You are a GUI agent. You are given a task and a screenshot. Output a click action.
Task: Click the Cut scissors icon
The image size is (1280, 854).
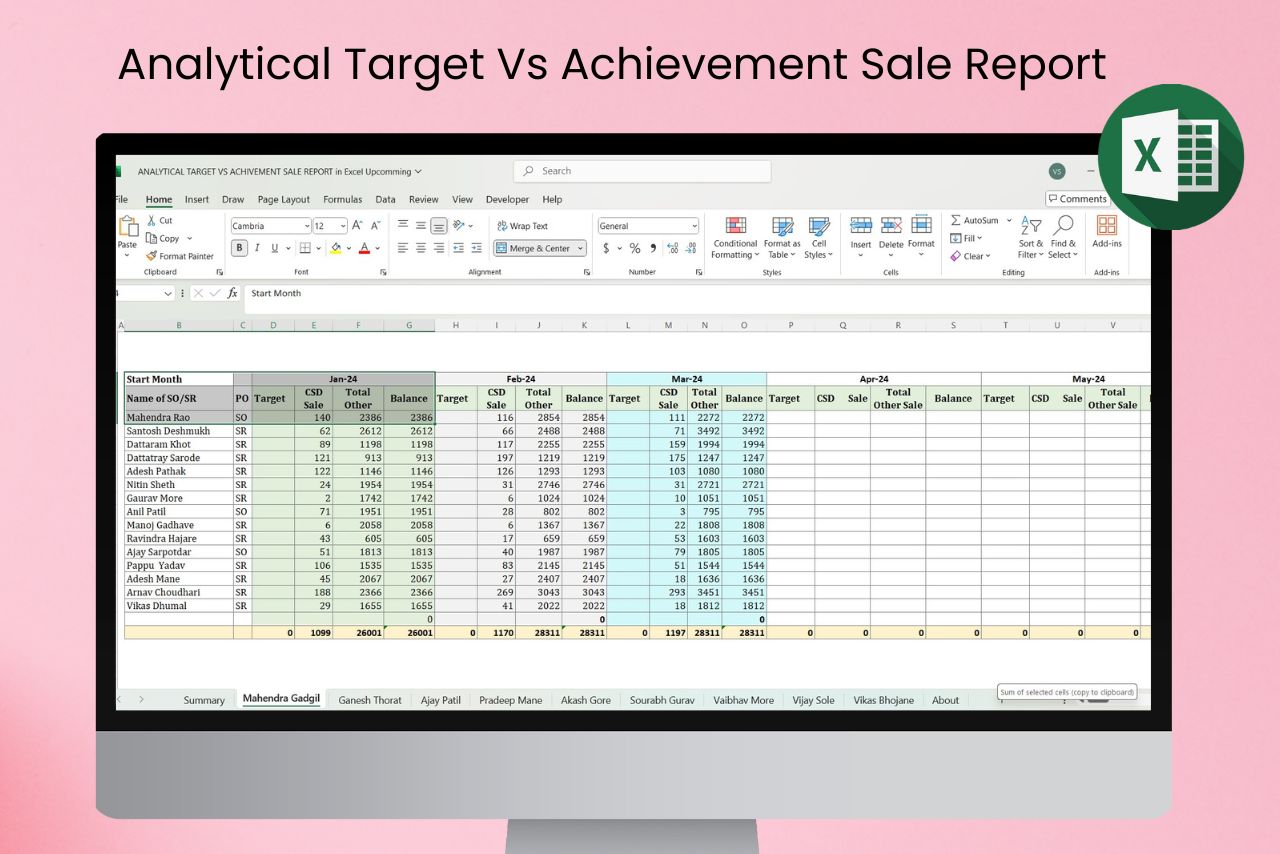coord(152,220)
